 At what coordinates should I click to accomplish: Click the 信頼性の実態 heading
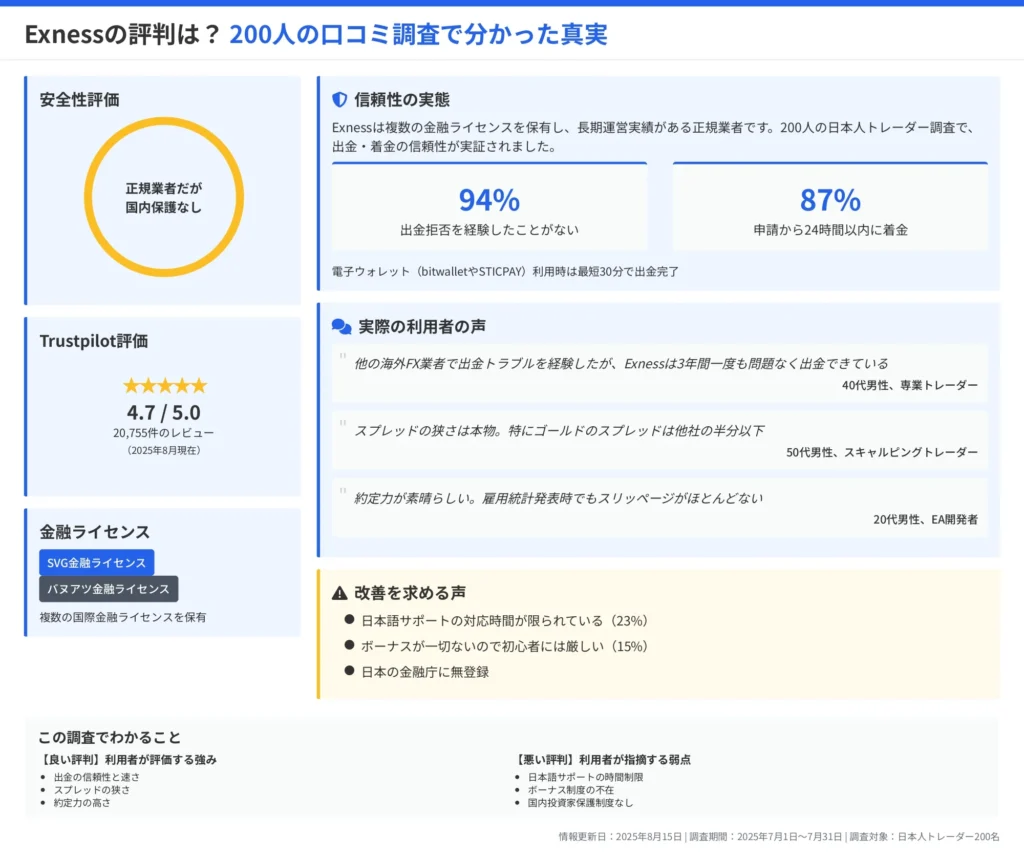pos(402,99)
